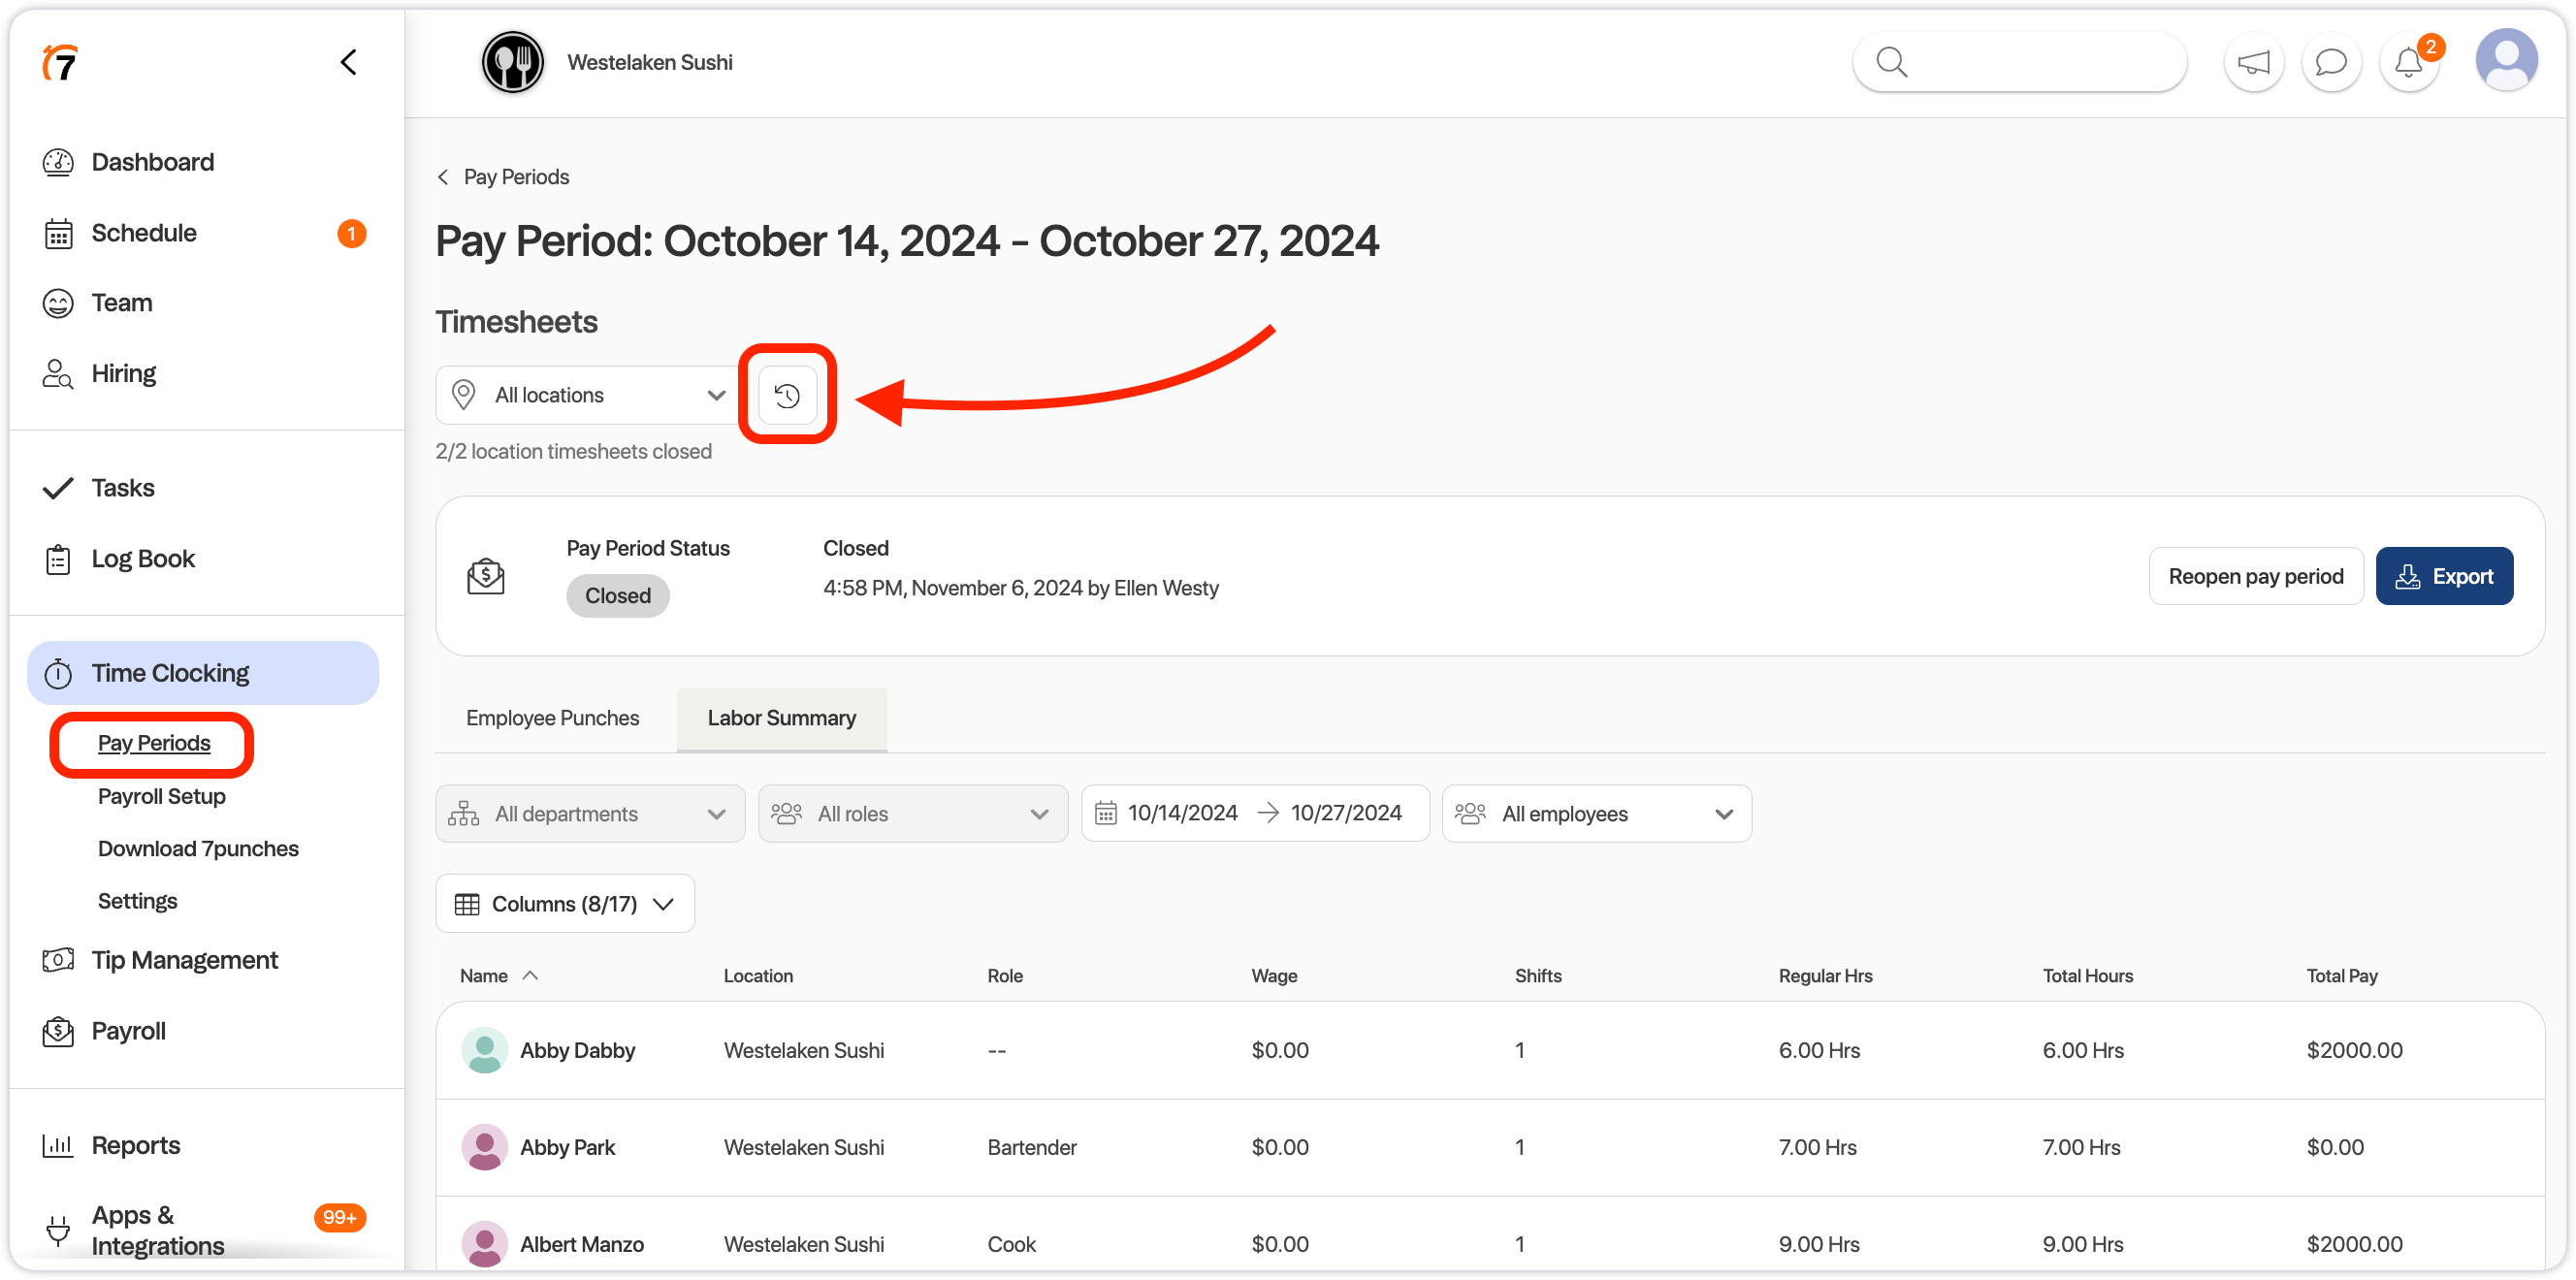Open the Dashboard menu label
This screenshot has height=1280, width=2576.
coord(153,162)
